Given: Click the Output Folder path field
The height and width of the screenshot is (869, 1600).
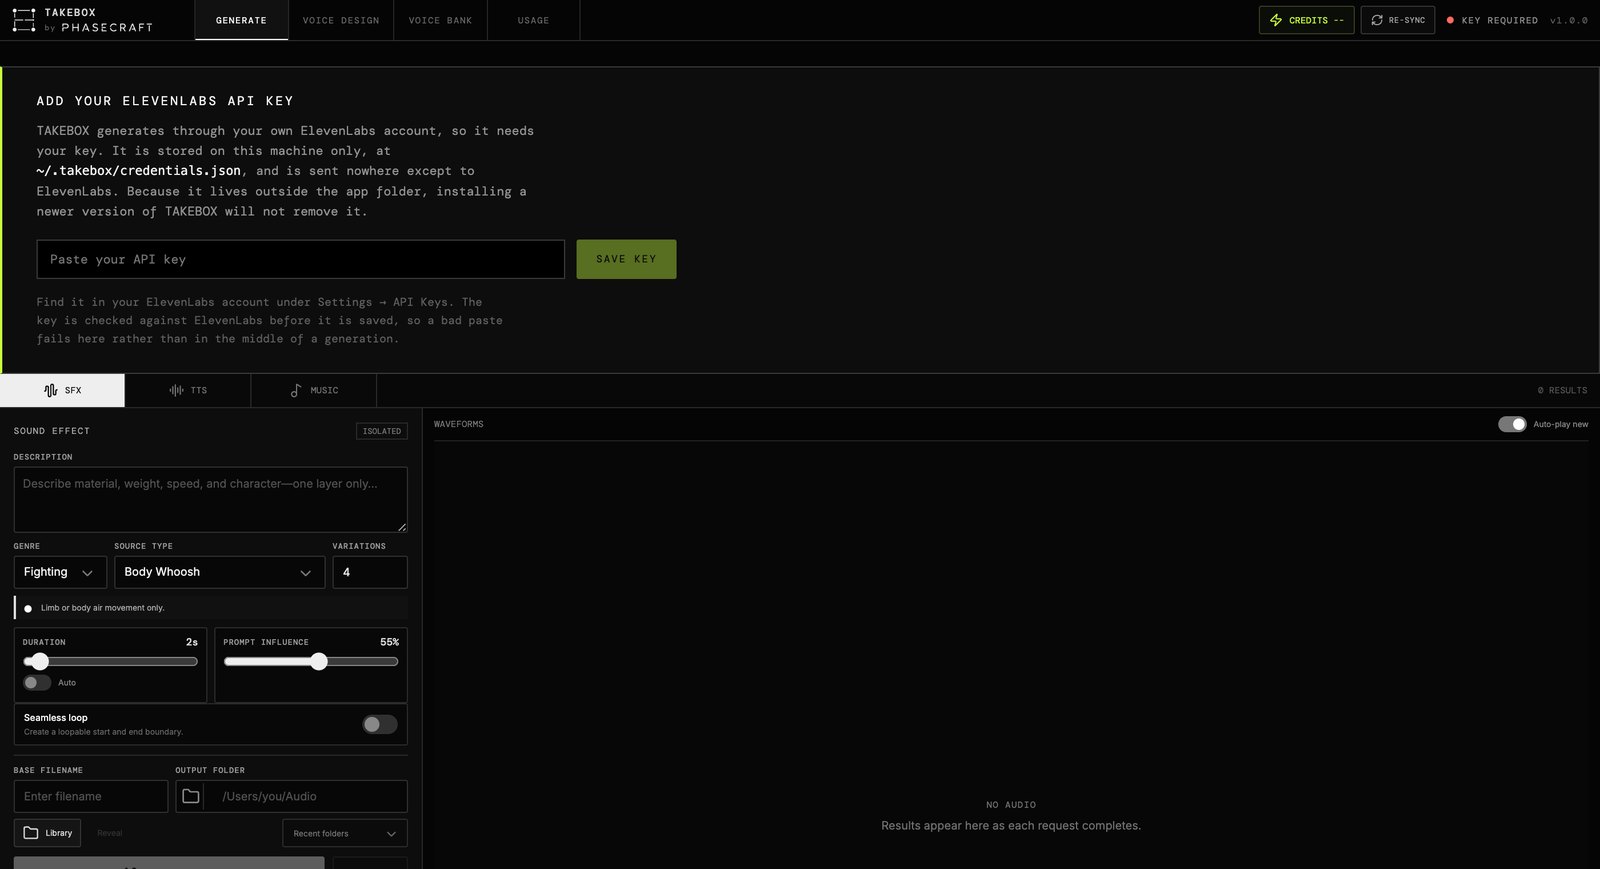Looking at the screenshot, I should [x=306, y=796].
